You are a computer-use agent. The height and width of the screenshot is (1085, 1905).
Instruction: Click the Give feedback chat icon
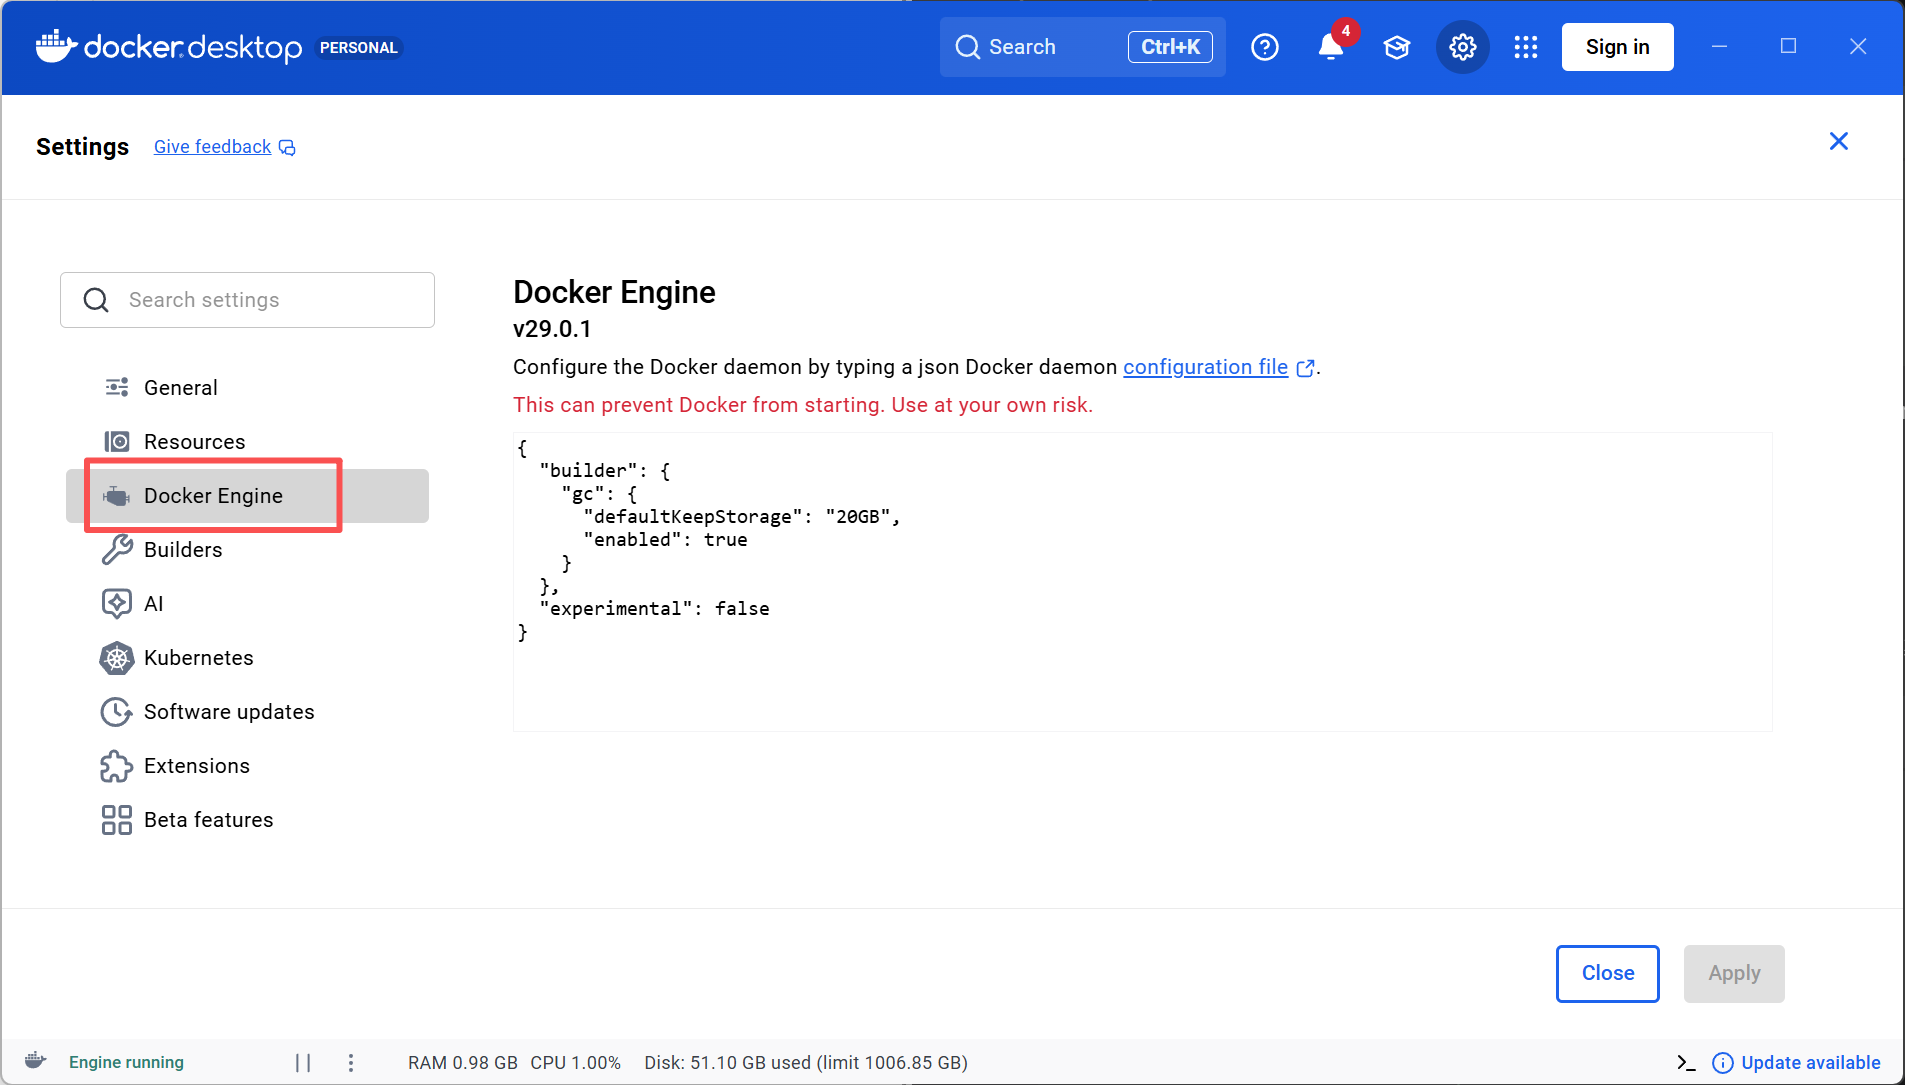click(287, 148)
